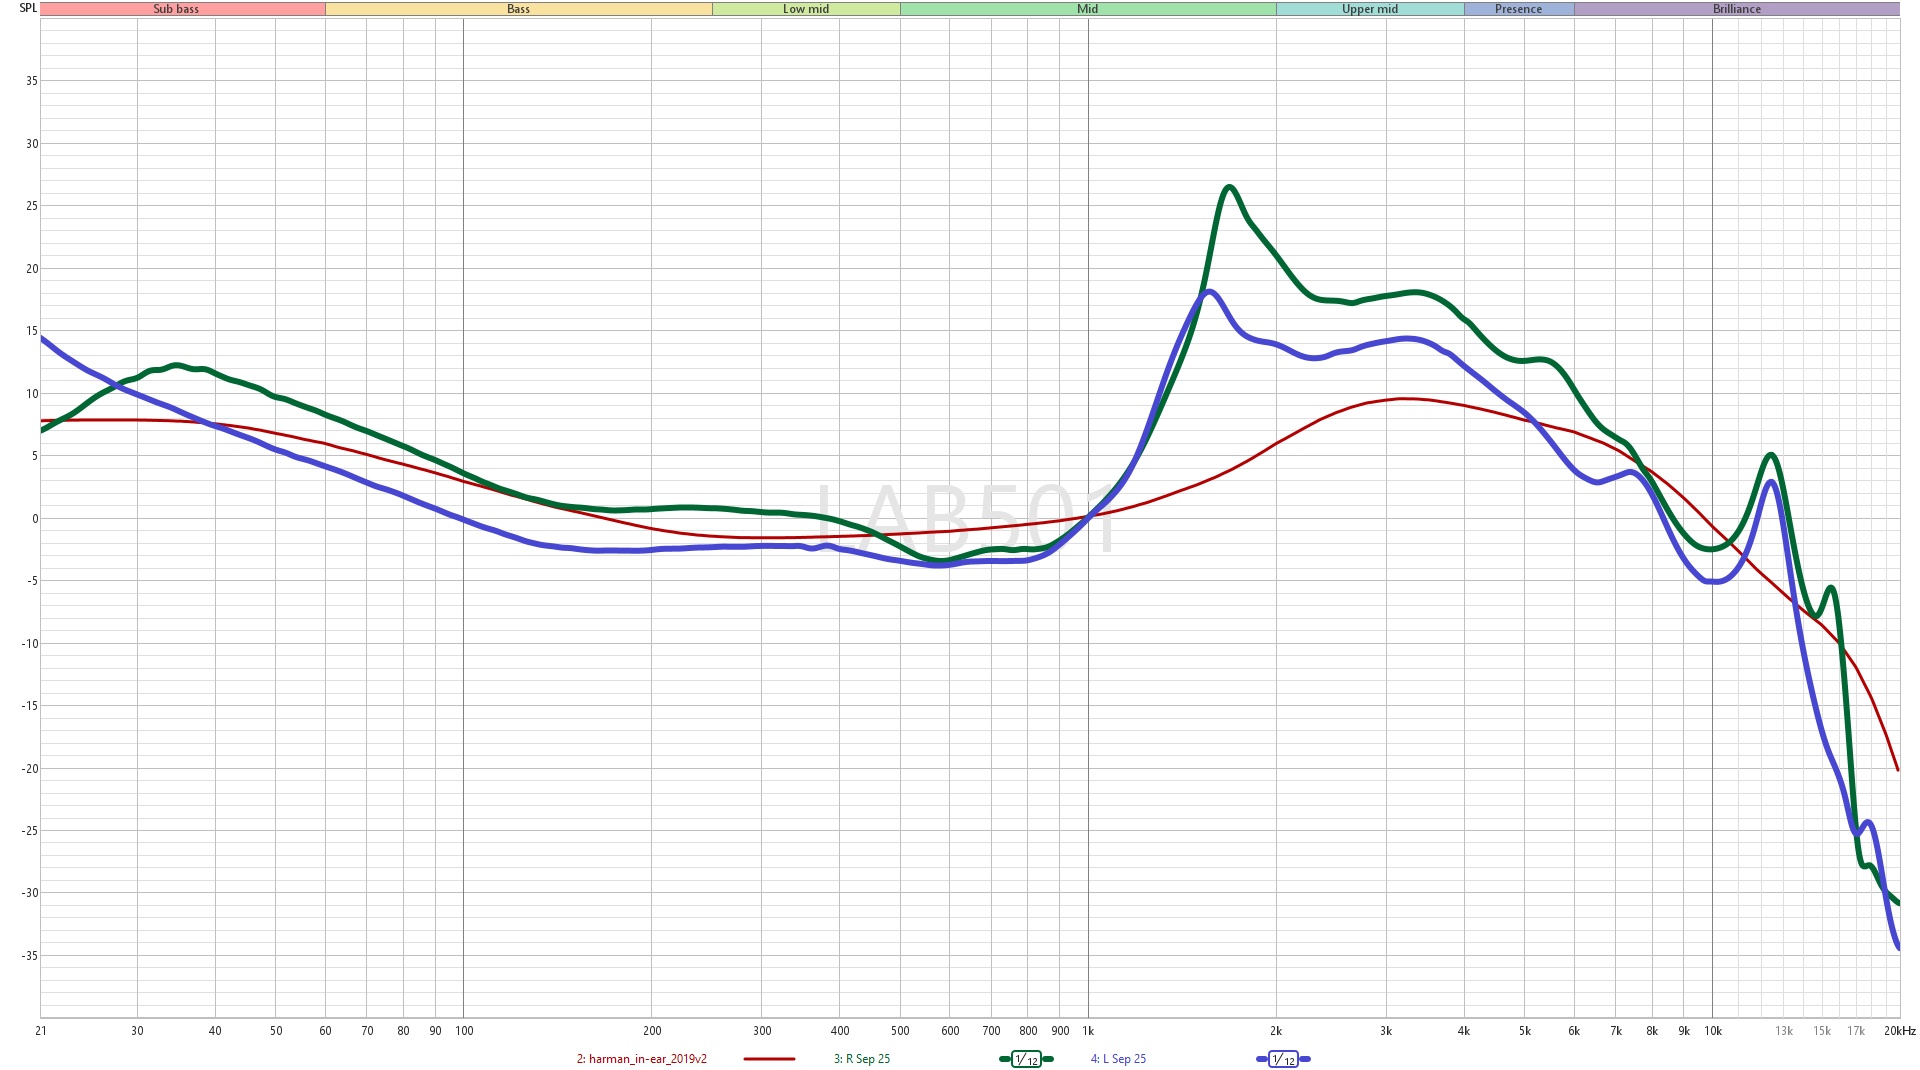The width and height of the screenshot is (1920, 1070).
Task: Click the Low mid band header
Action: point(806,9)
